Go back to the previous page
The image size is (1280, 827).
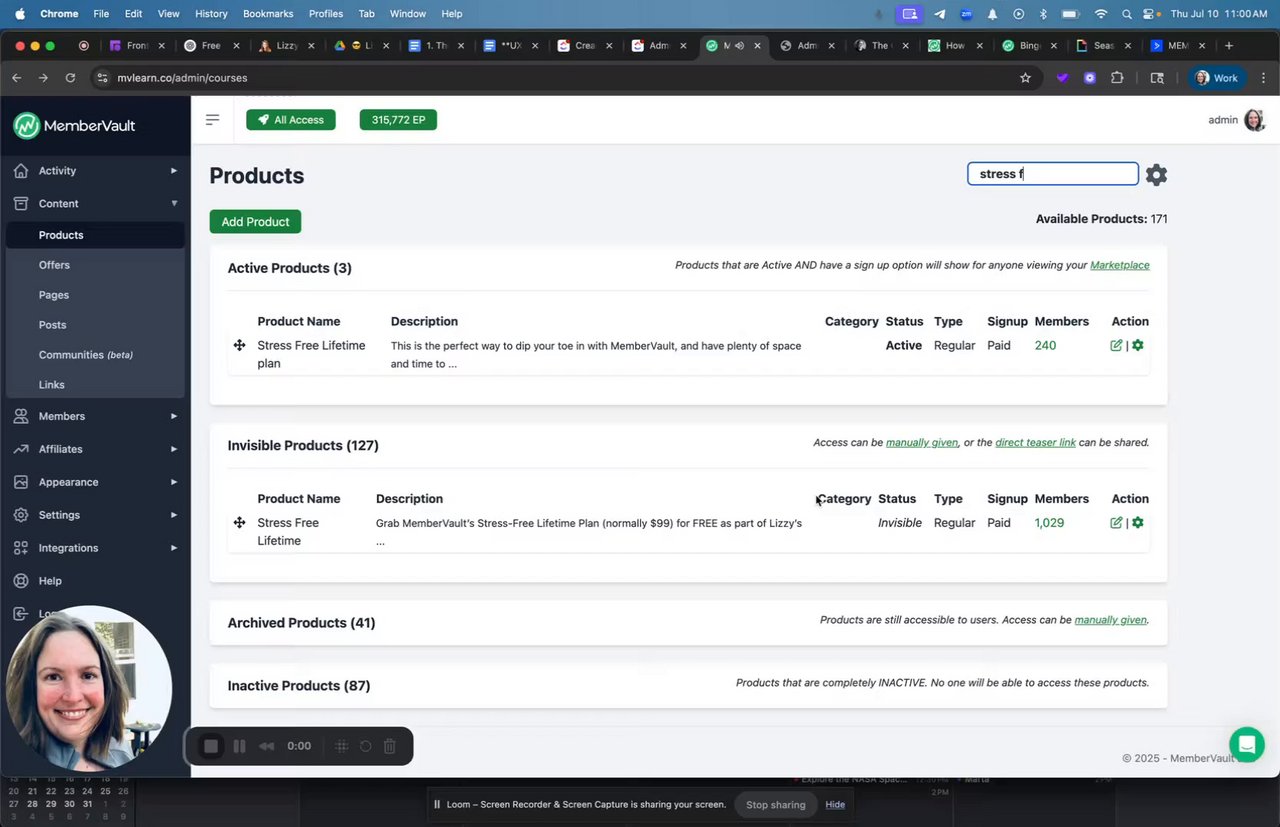[16, 78]
